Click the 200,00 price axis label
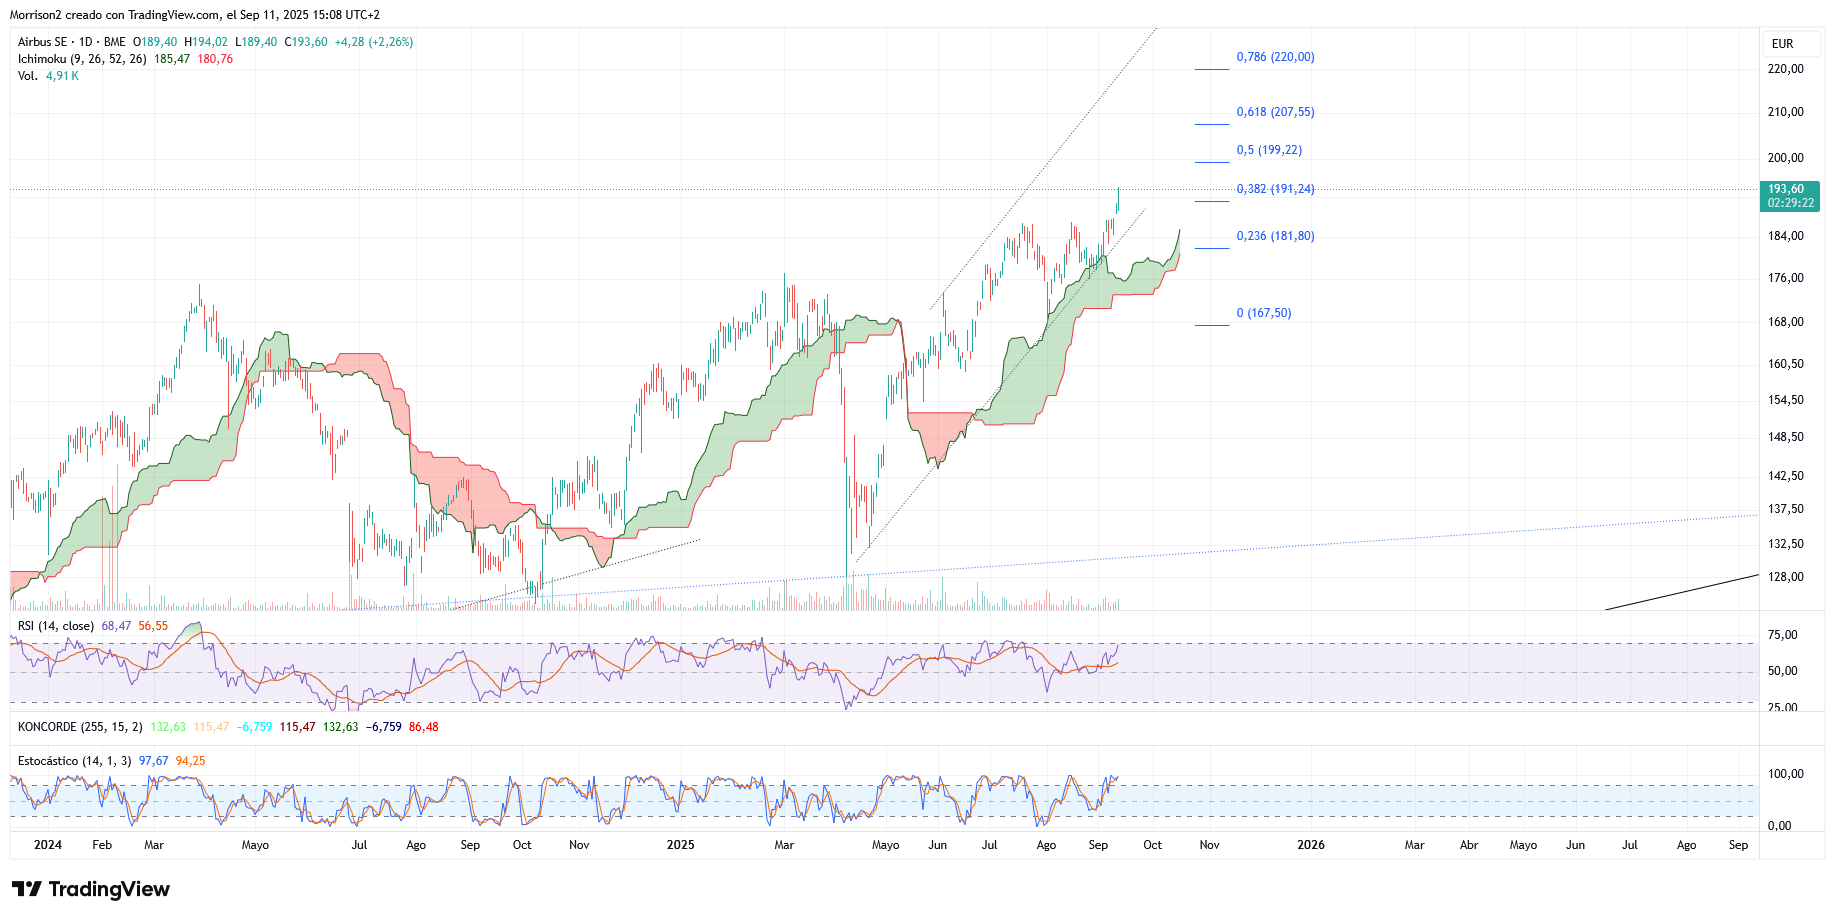The image size is (1835, 919). coord(1786,158)
